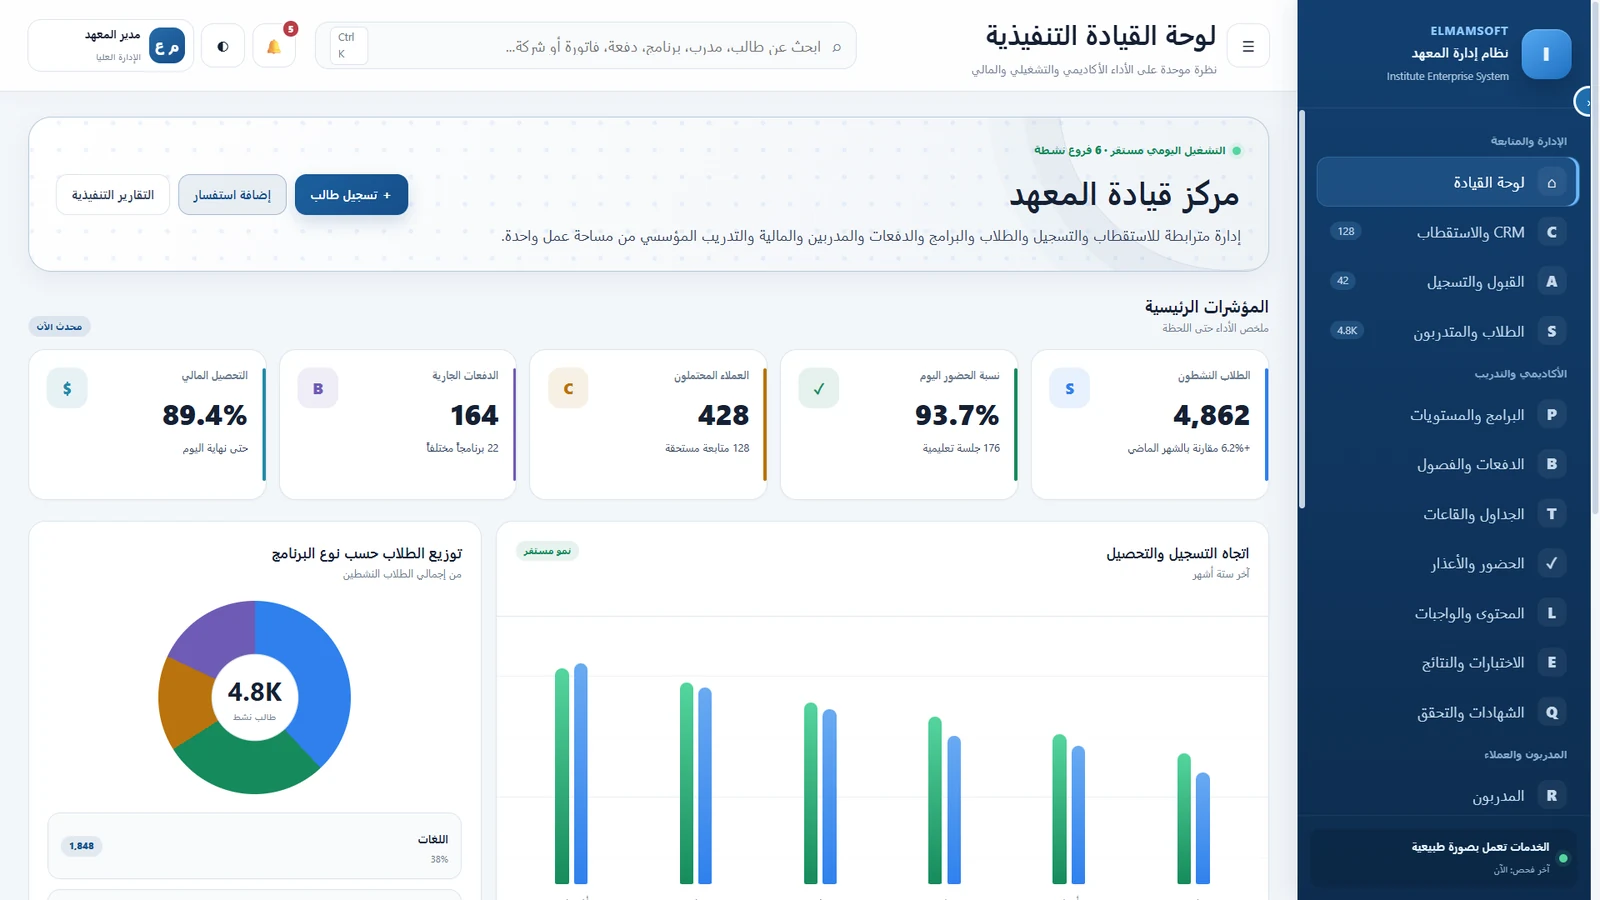The image size is (1600, 900).
Task: Click the hamburger menu icon
Action: [x=1248, y=46]
